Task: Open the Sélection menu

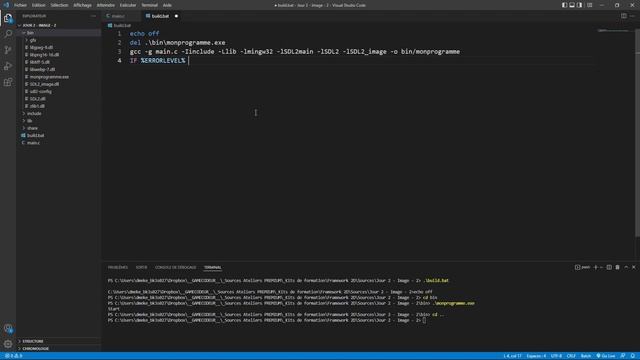Action: (x=59, y=5)
